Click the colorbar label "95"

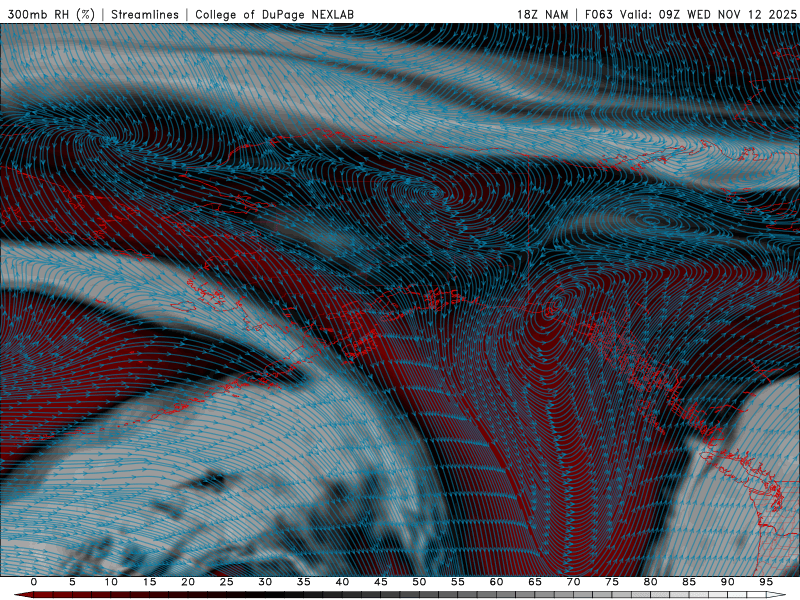point(766,582)
